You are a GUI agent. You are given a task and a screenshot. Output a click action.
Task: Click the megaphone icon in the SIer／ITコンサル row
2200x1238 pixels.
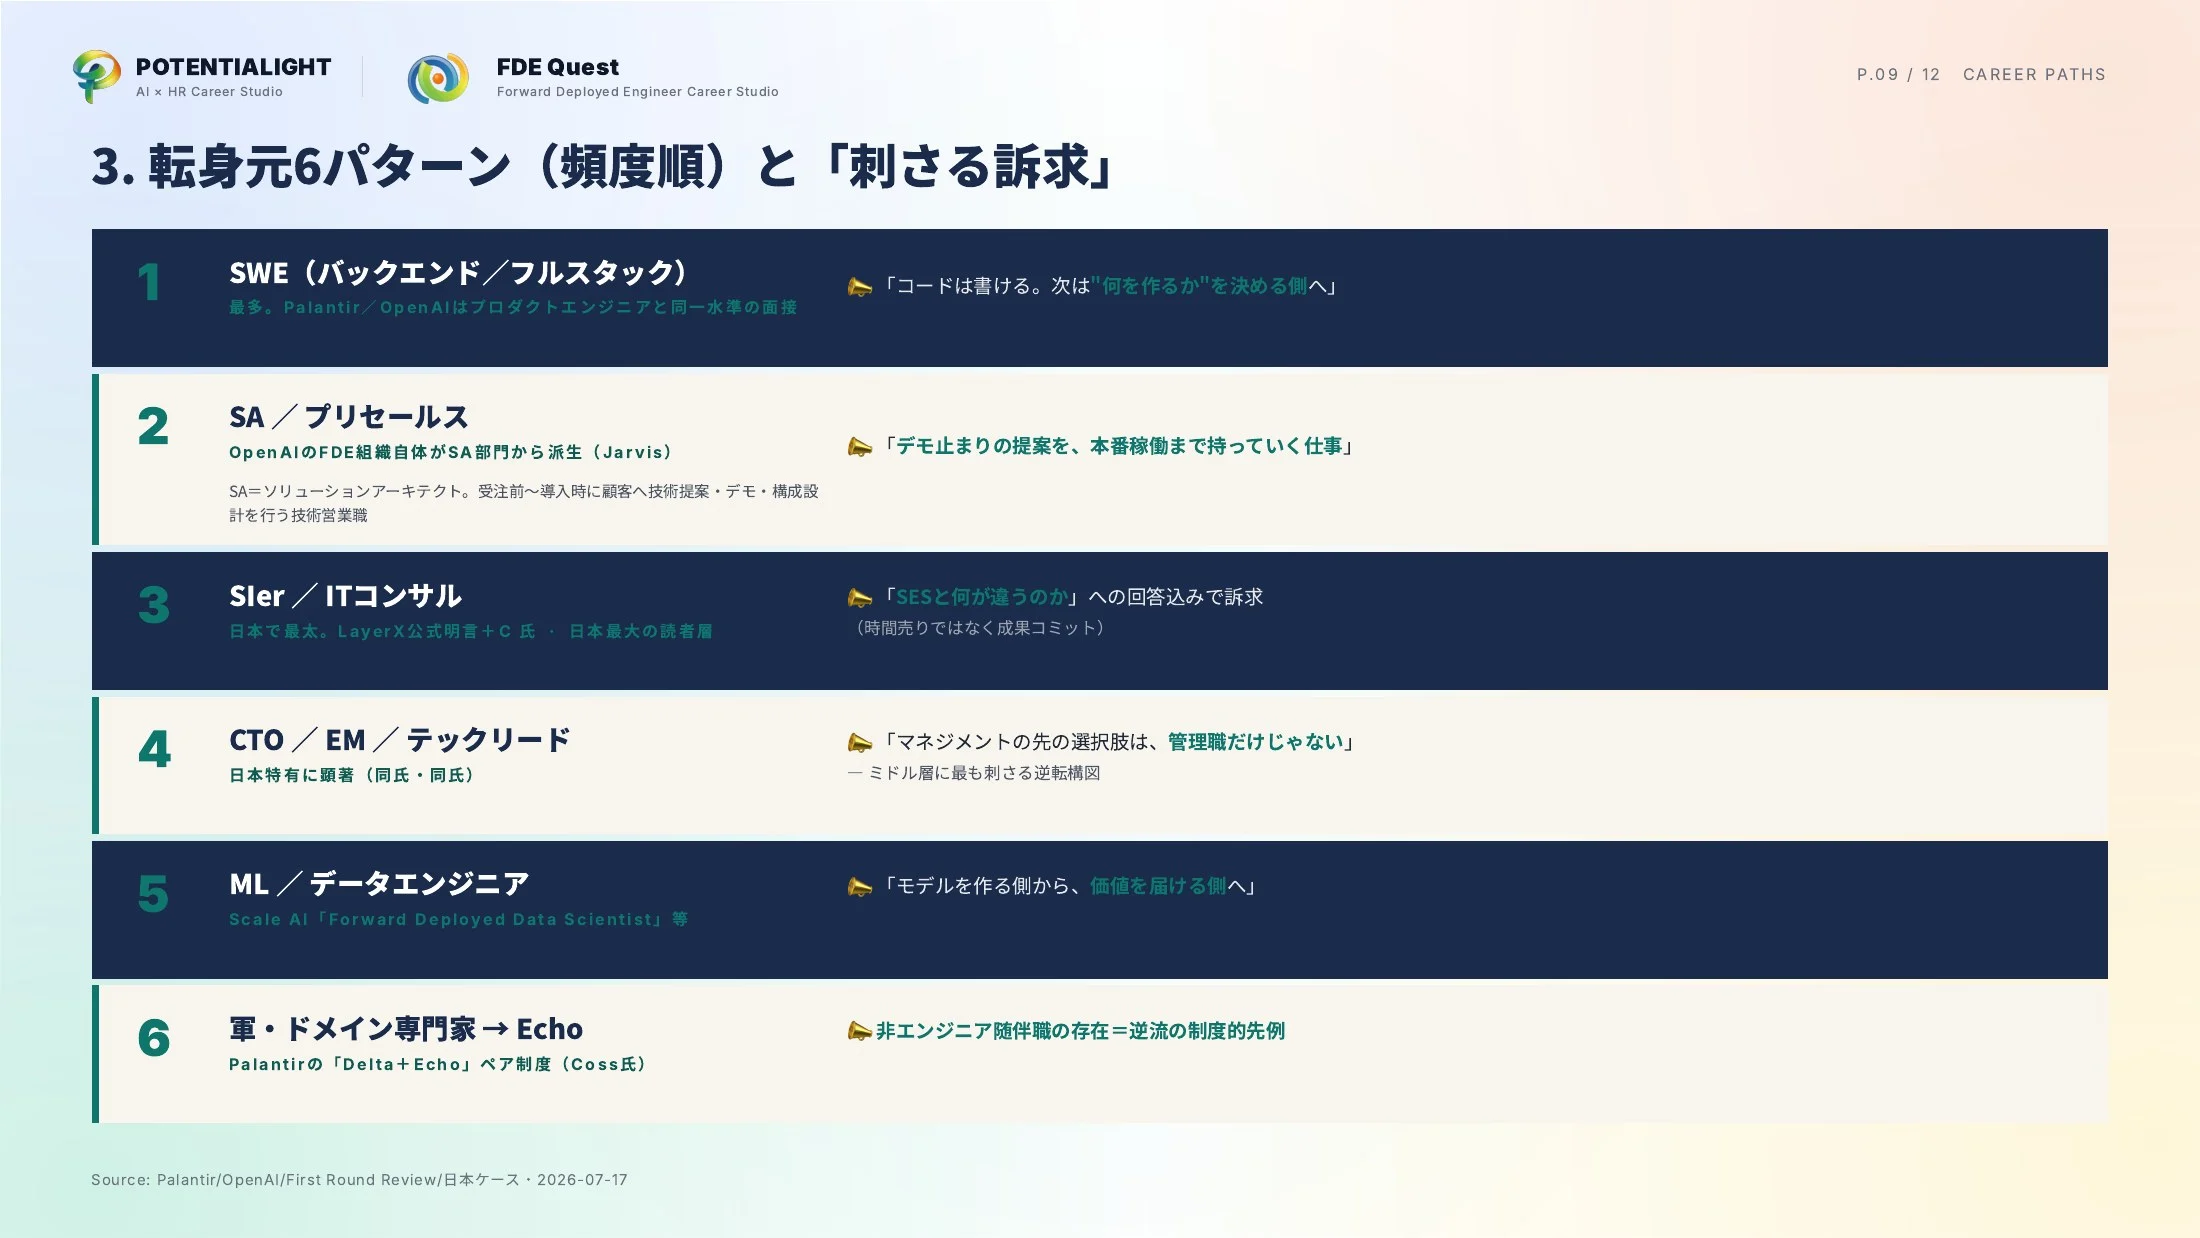tap(860, 598)
